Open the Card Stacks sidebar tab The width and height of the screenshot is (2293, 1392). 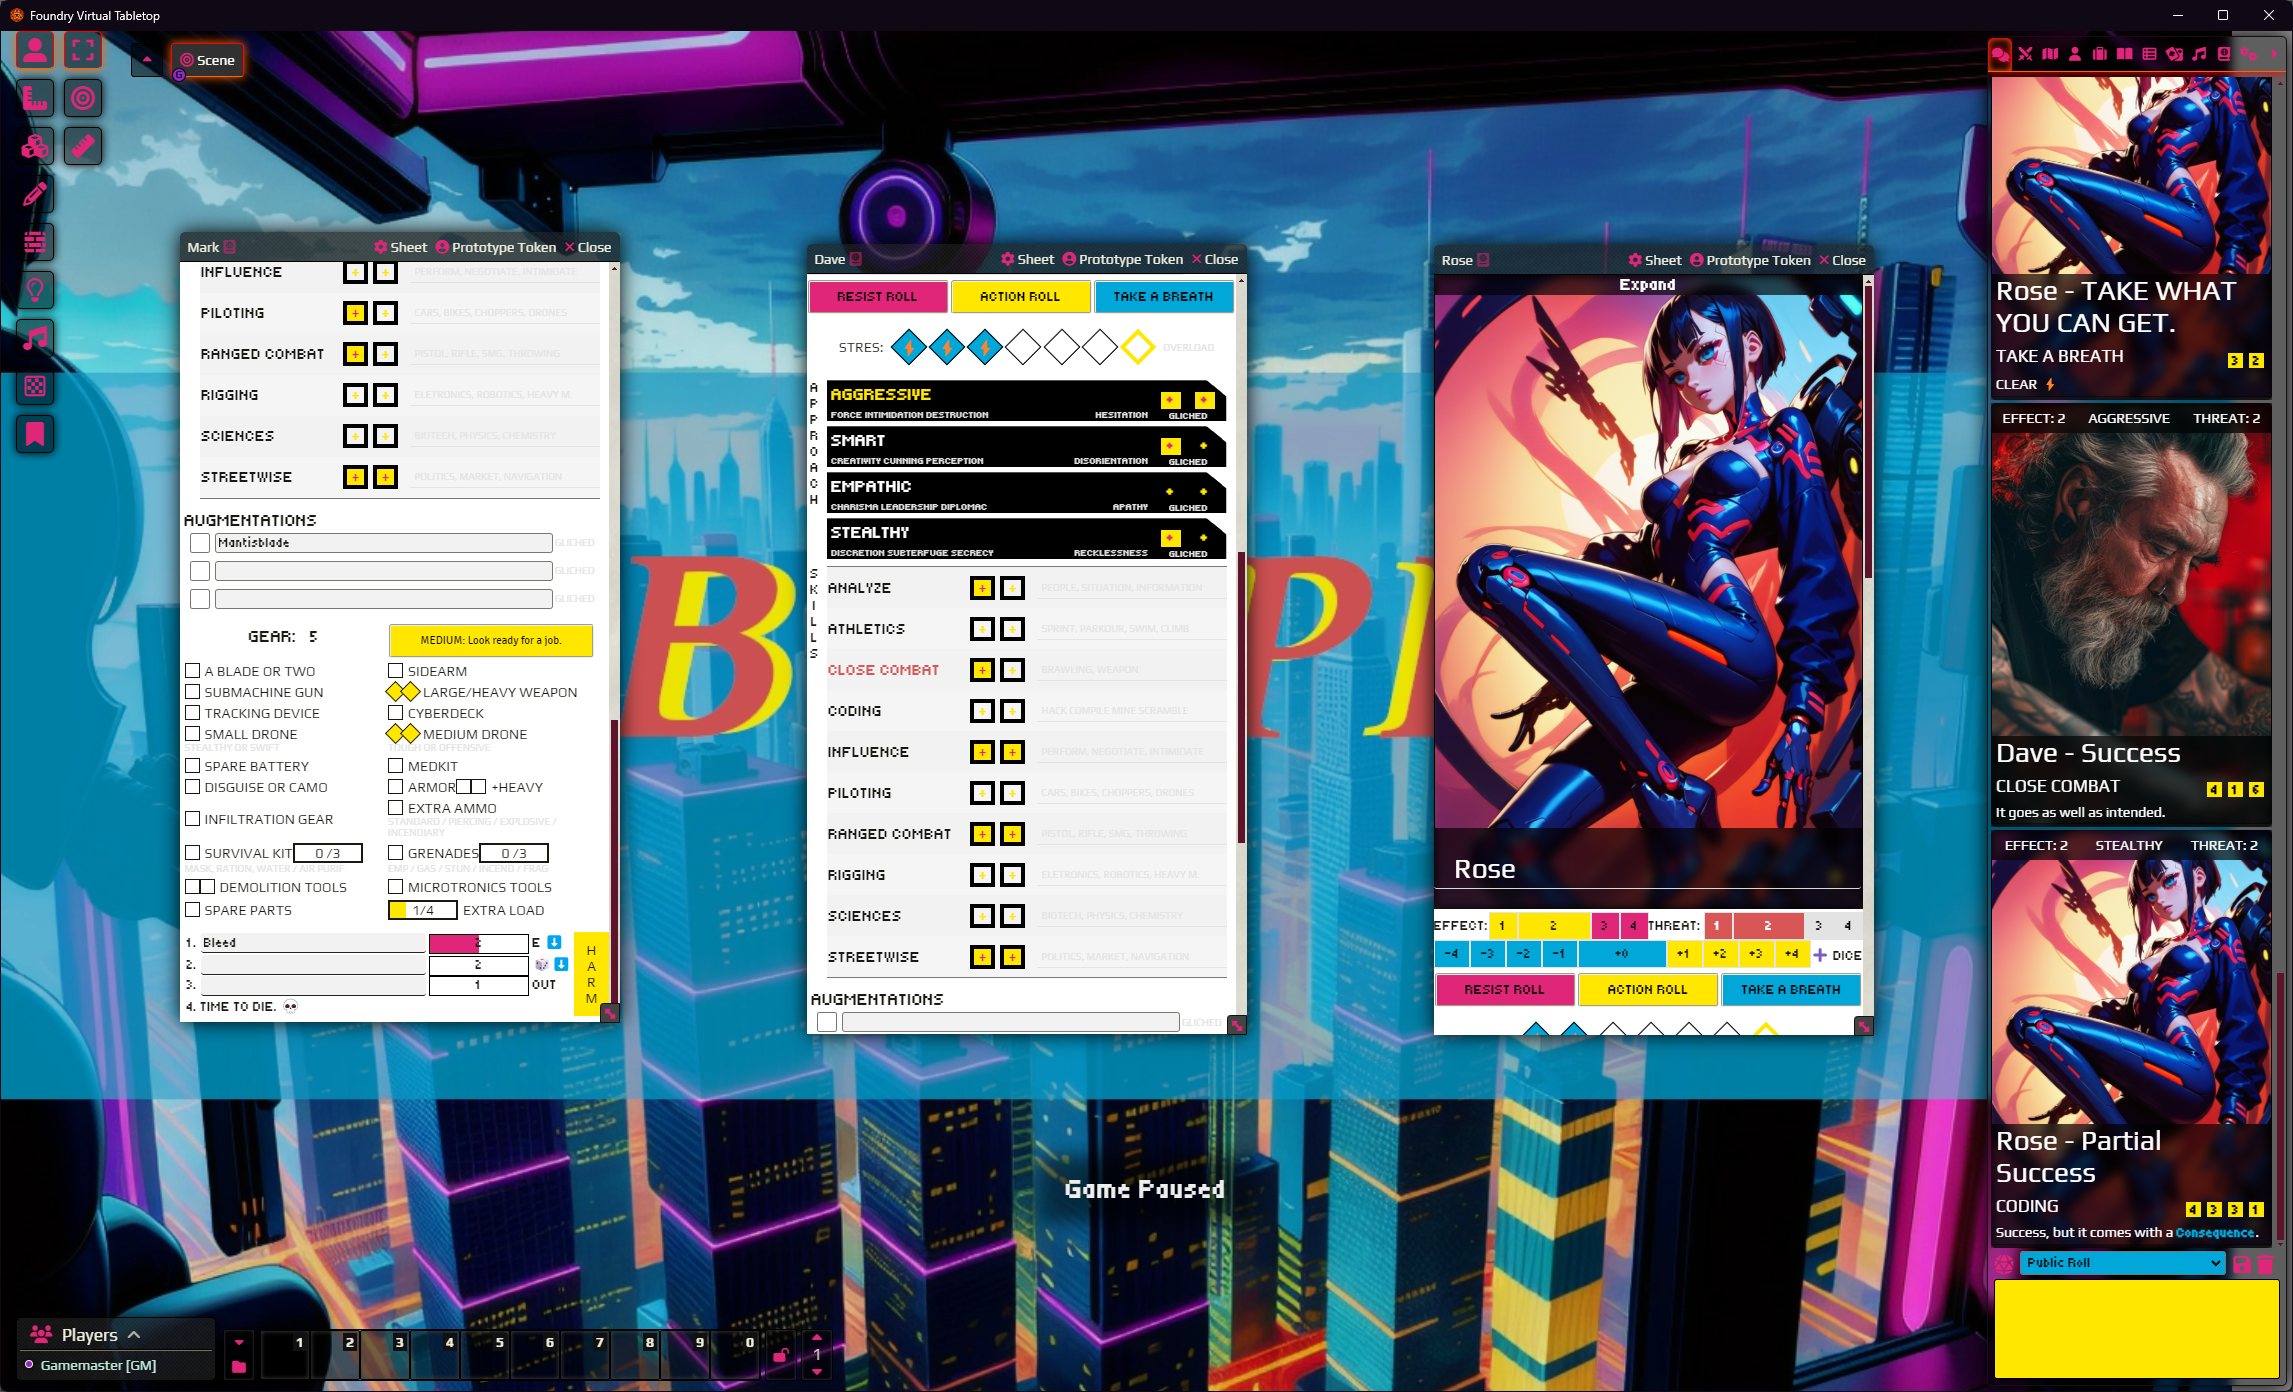click(2174, 54)
